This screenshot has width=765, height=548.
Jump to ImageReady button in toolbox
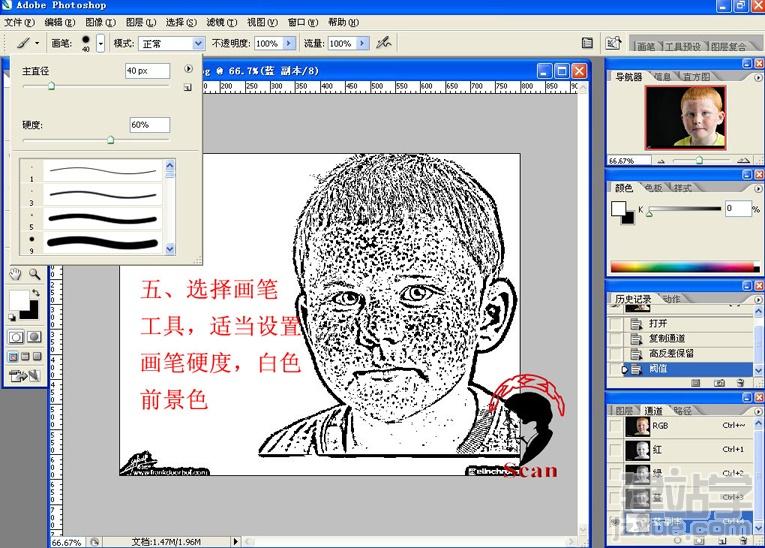pyautogui.click(x=24, y=376)
